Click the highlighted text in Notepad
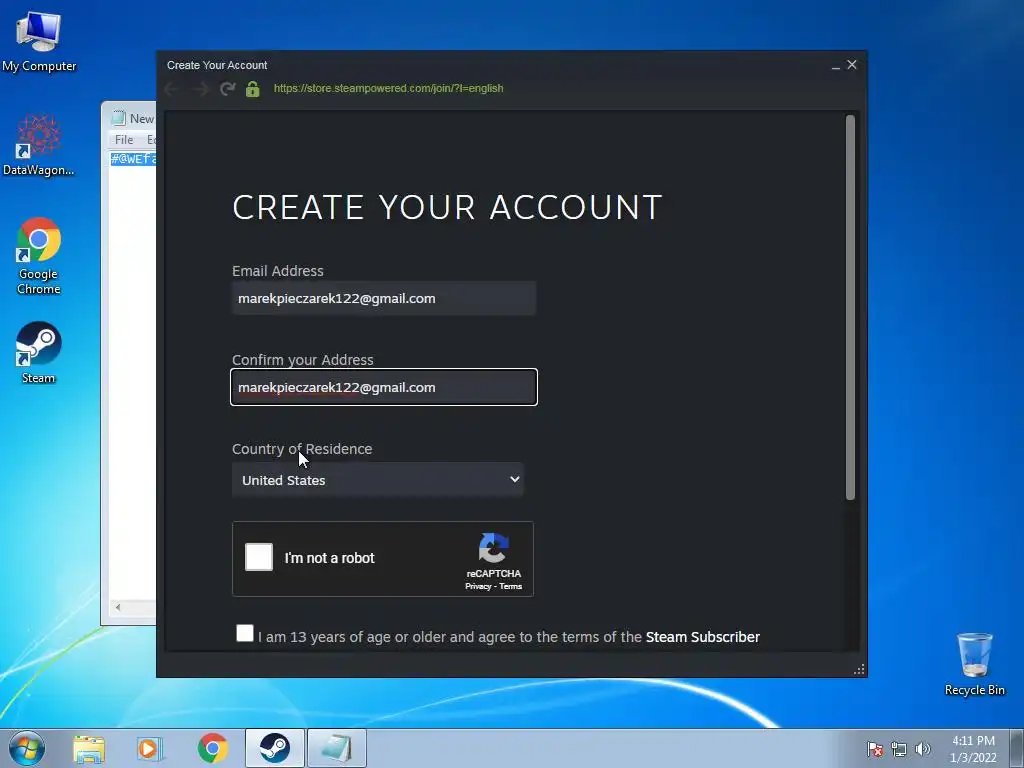The height and width of the screenshot is (768, 1024). (x=133, y=159)
